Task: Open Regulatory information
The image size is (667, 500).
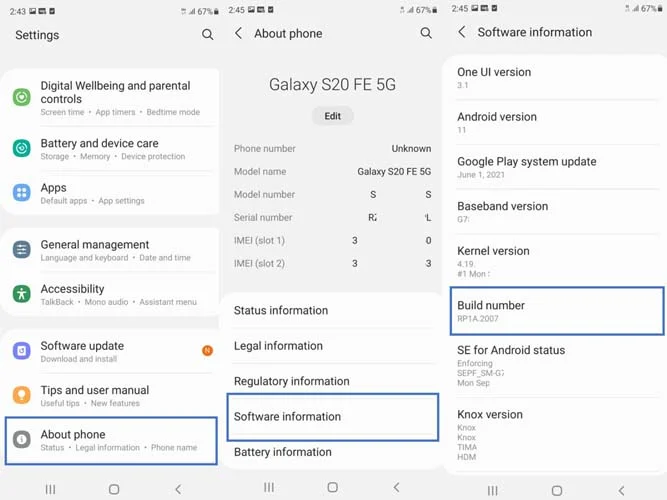Action: pos(333,381)
